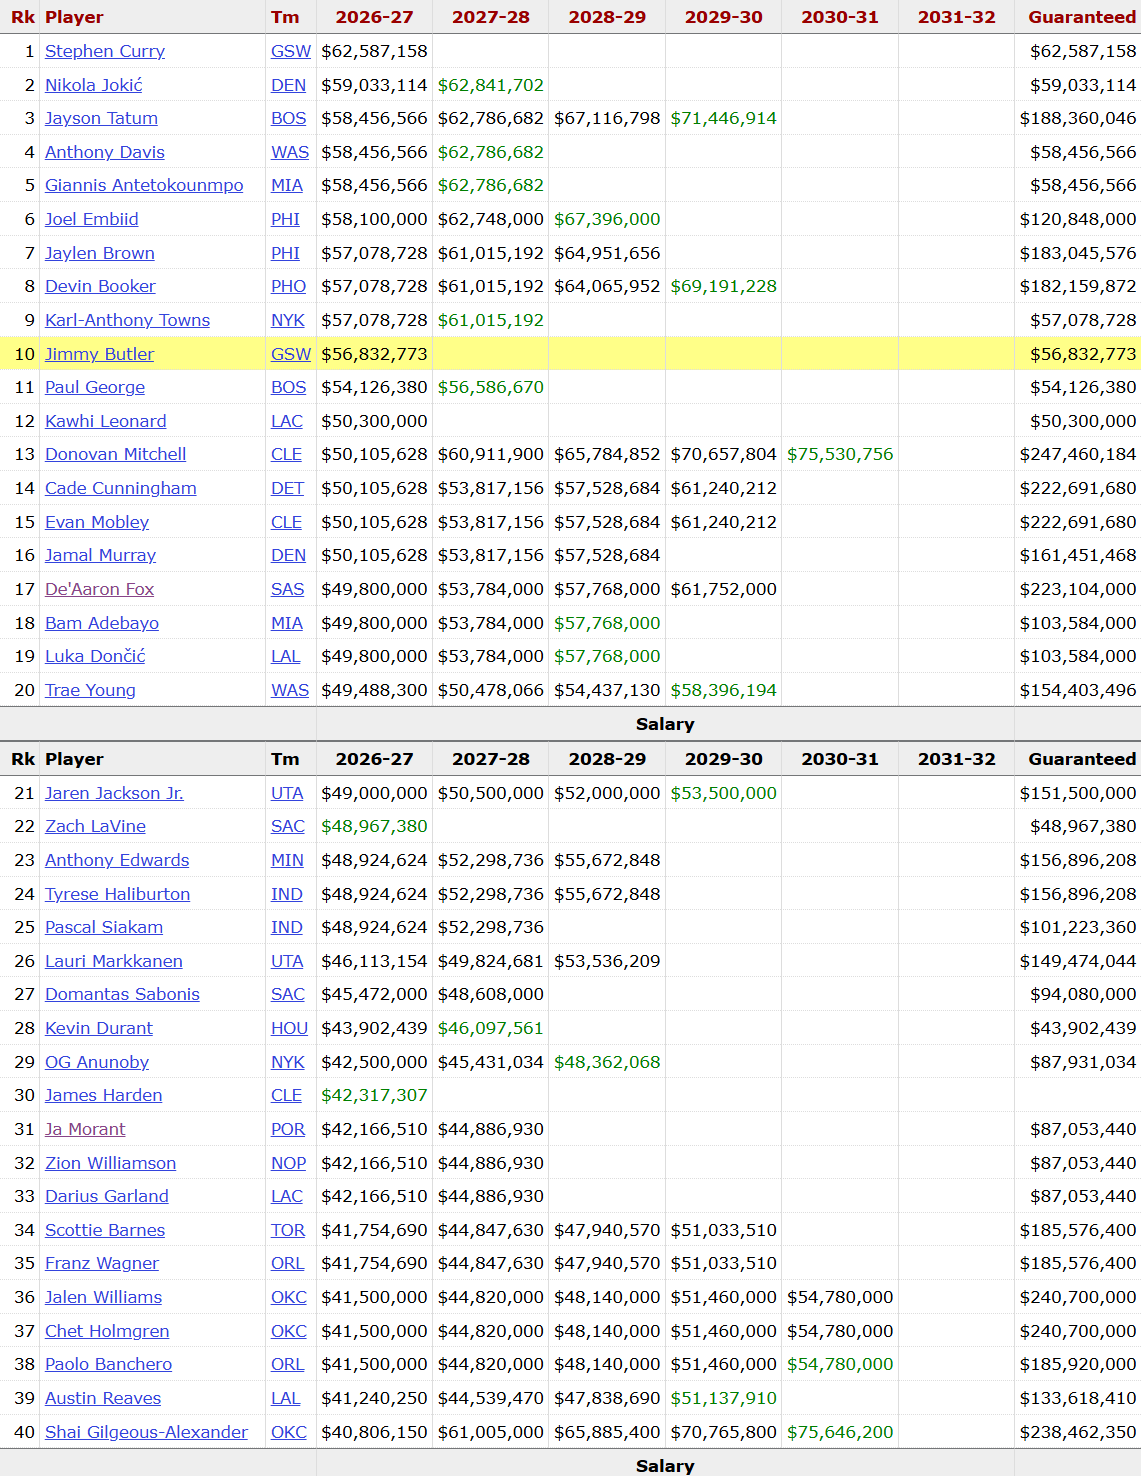The height and width of the screenshot is (1476, 1141).
Task: Open WAS team link in Anthony Davis row
Action: tap(290, 152)
